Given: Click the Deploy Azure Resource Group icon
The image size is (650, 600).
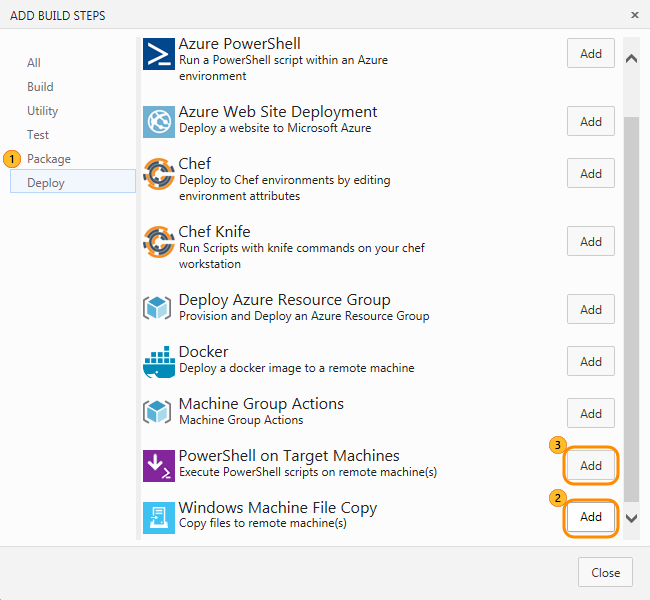Looking at the screenshot, I should tap(157, 308).
